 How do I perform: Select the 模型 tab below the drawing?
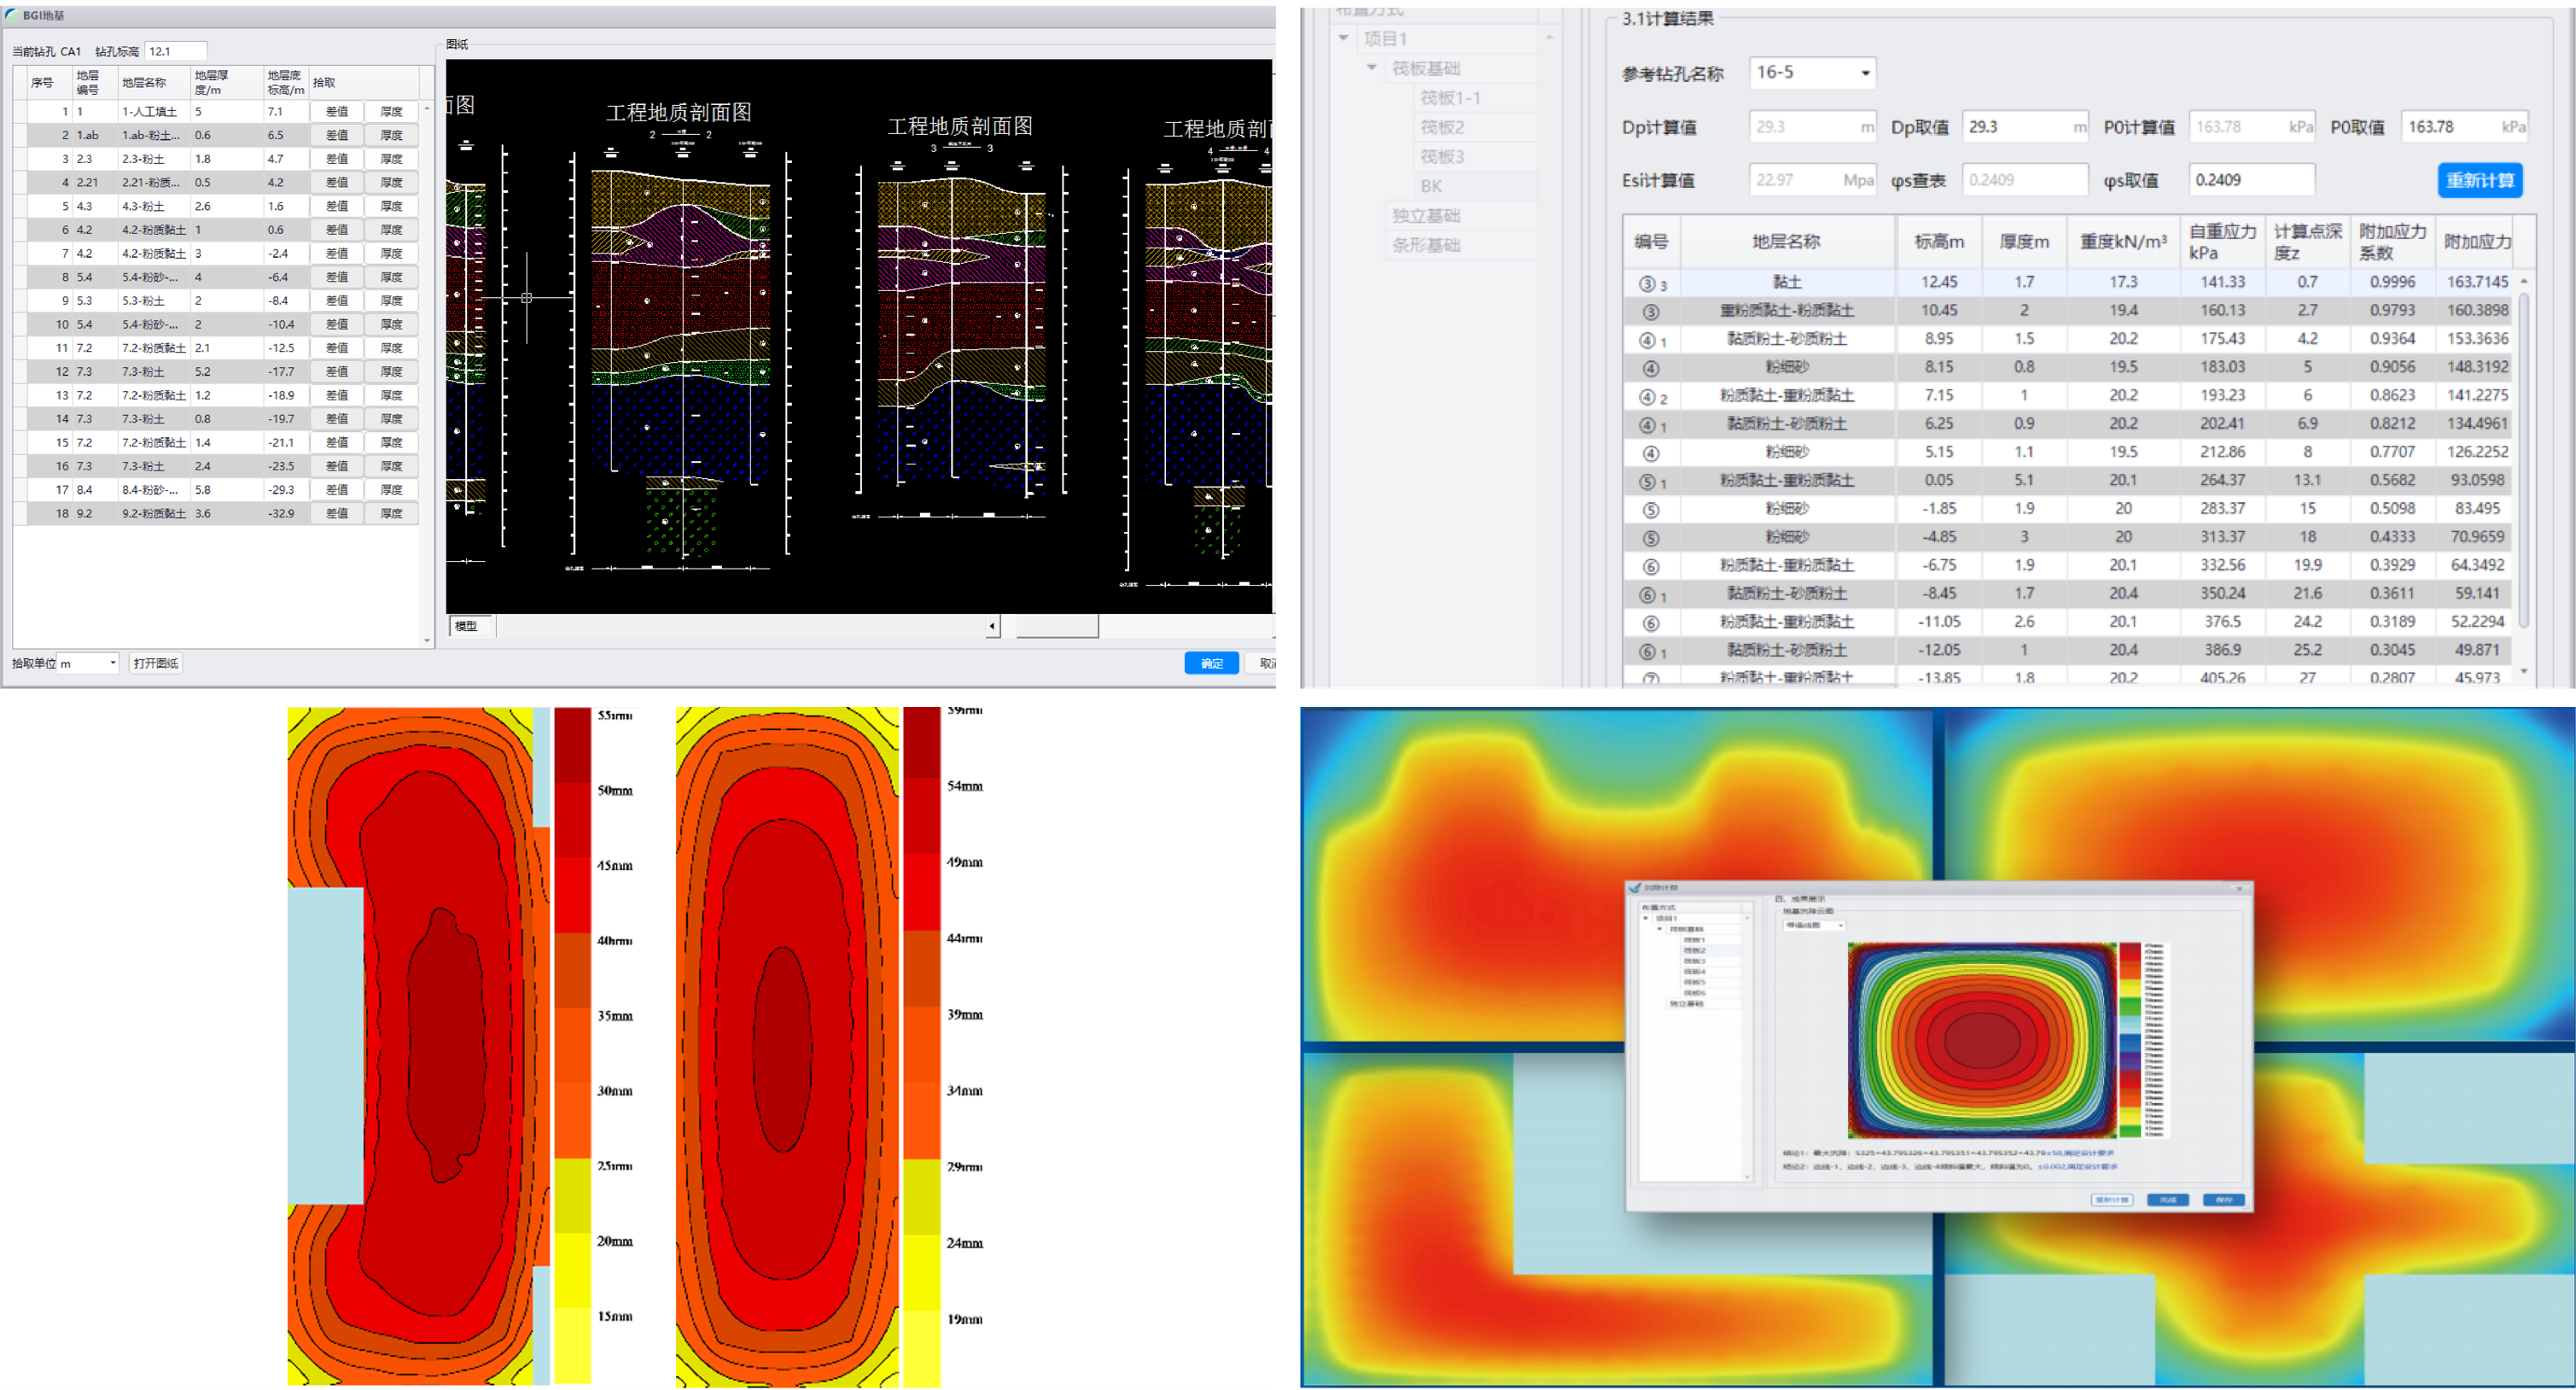pyautogui.click(x=467, y=626)
